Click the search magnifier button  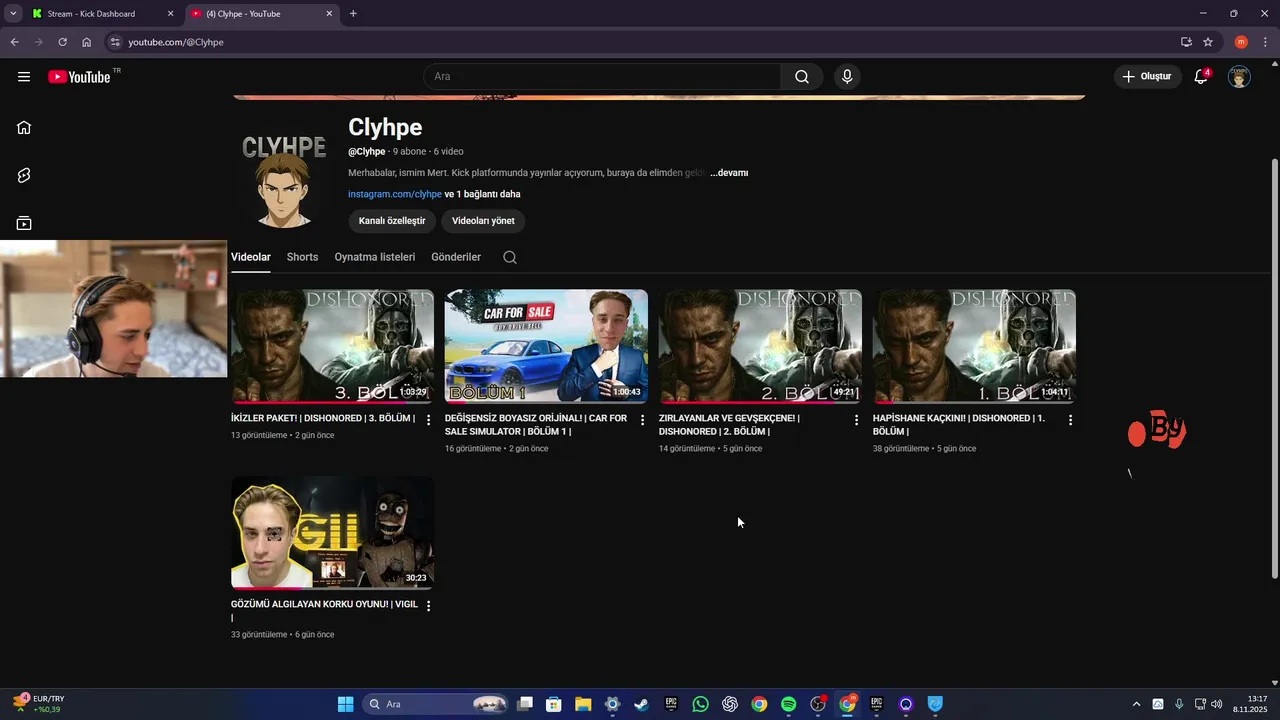pyautogui.click(x=802, y=77)
